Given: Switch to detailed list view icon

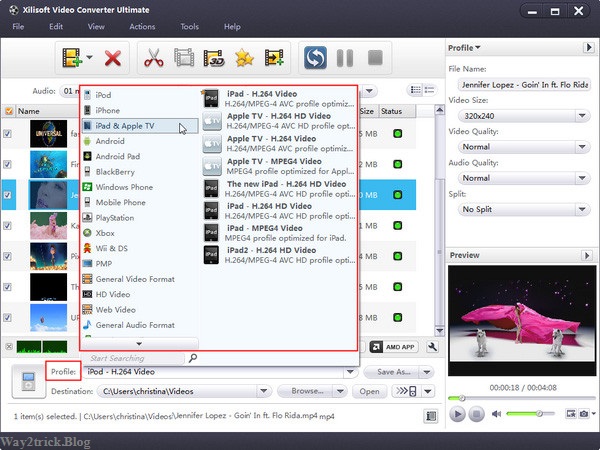Looking at the screenshot, I should (416, 90).
